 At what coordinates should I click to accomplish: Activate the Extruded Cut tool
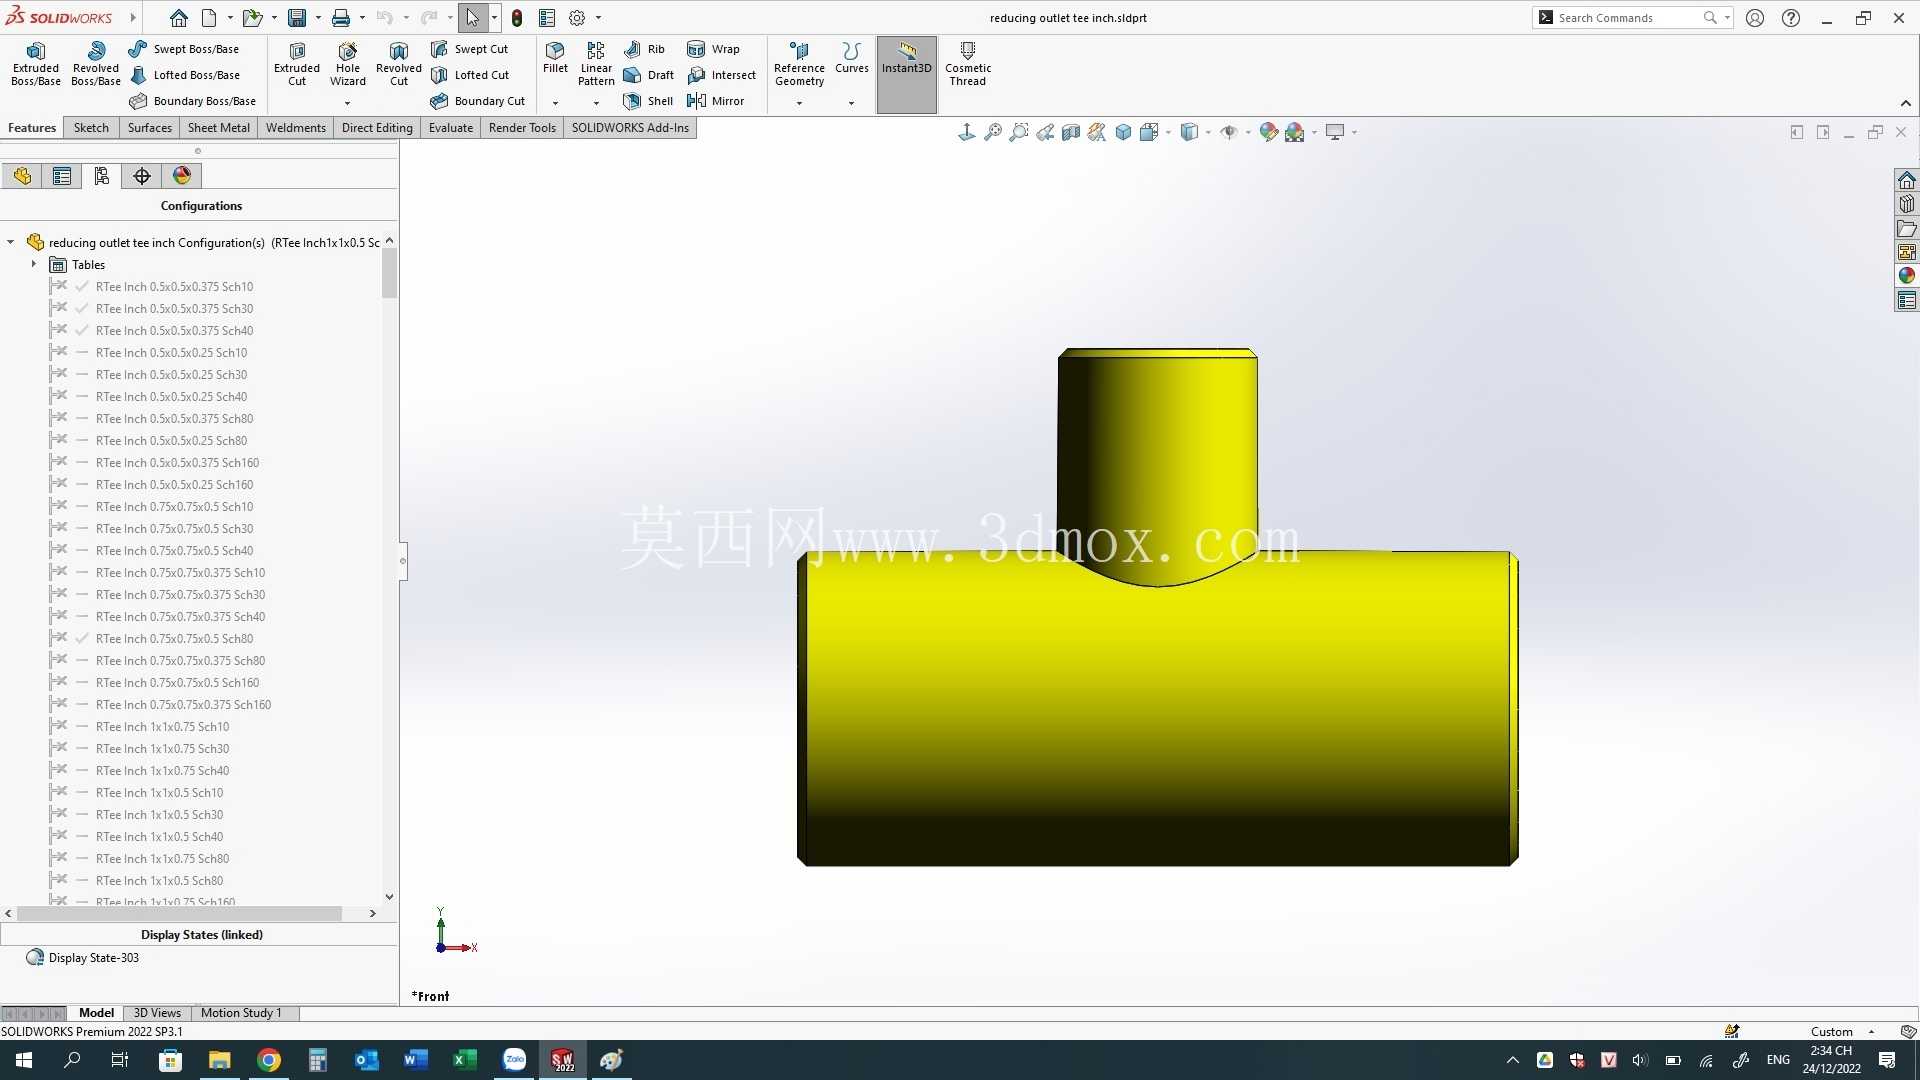tap(297, 64)
